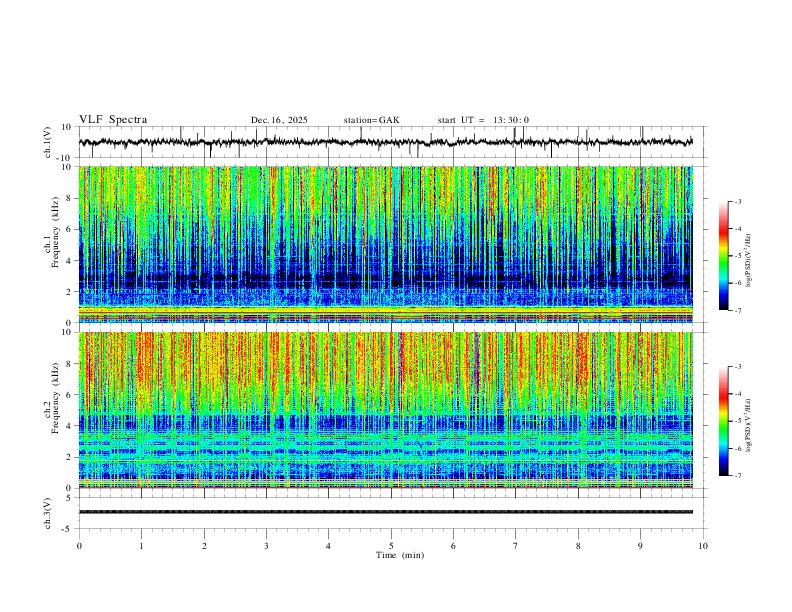This screenshot has height=612, width=792.
Task: Click the ch.2 spectrogram panel
Action: pos(385,410)
